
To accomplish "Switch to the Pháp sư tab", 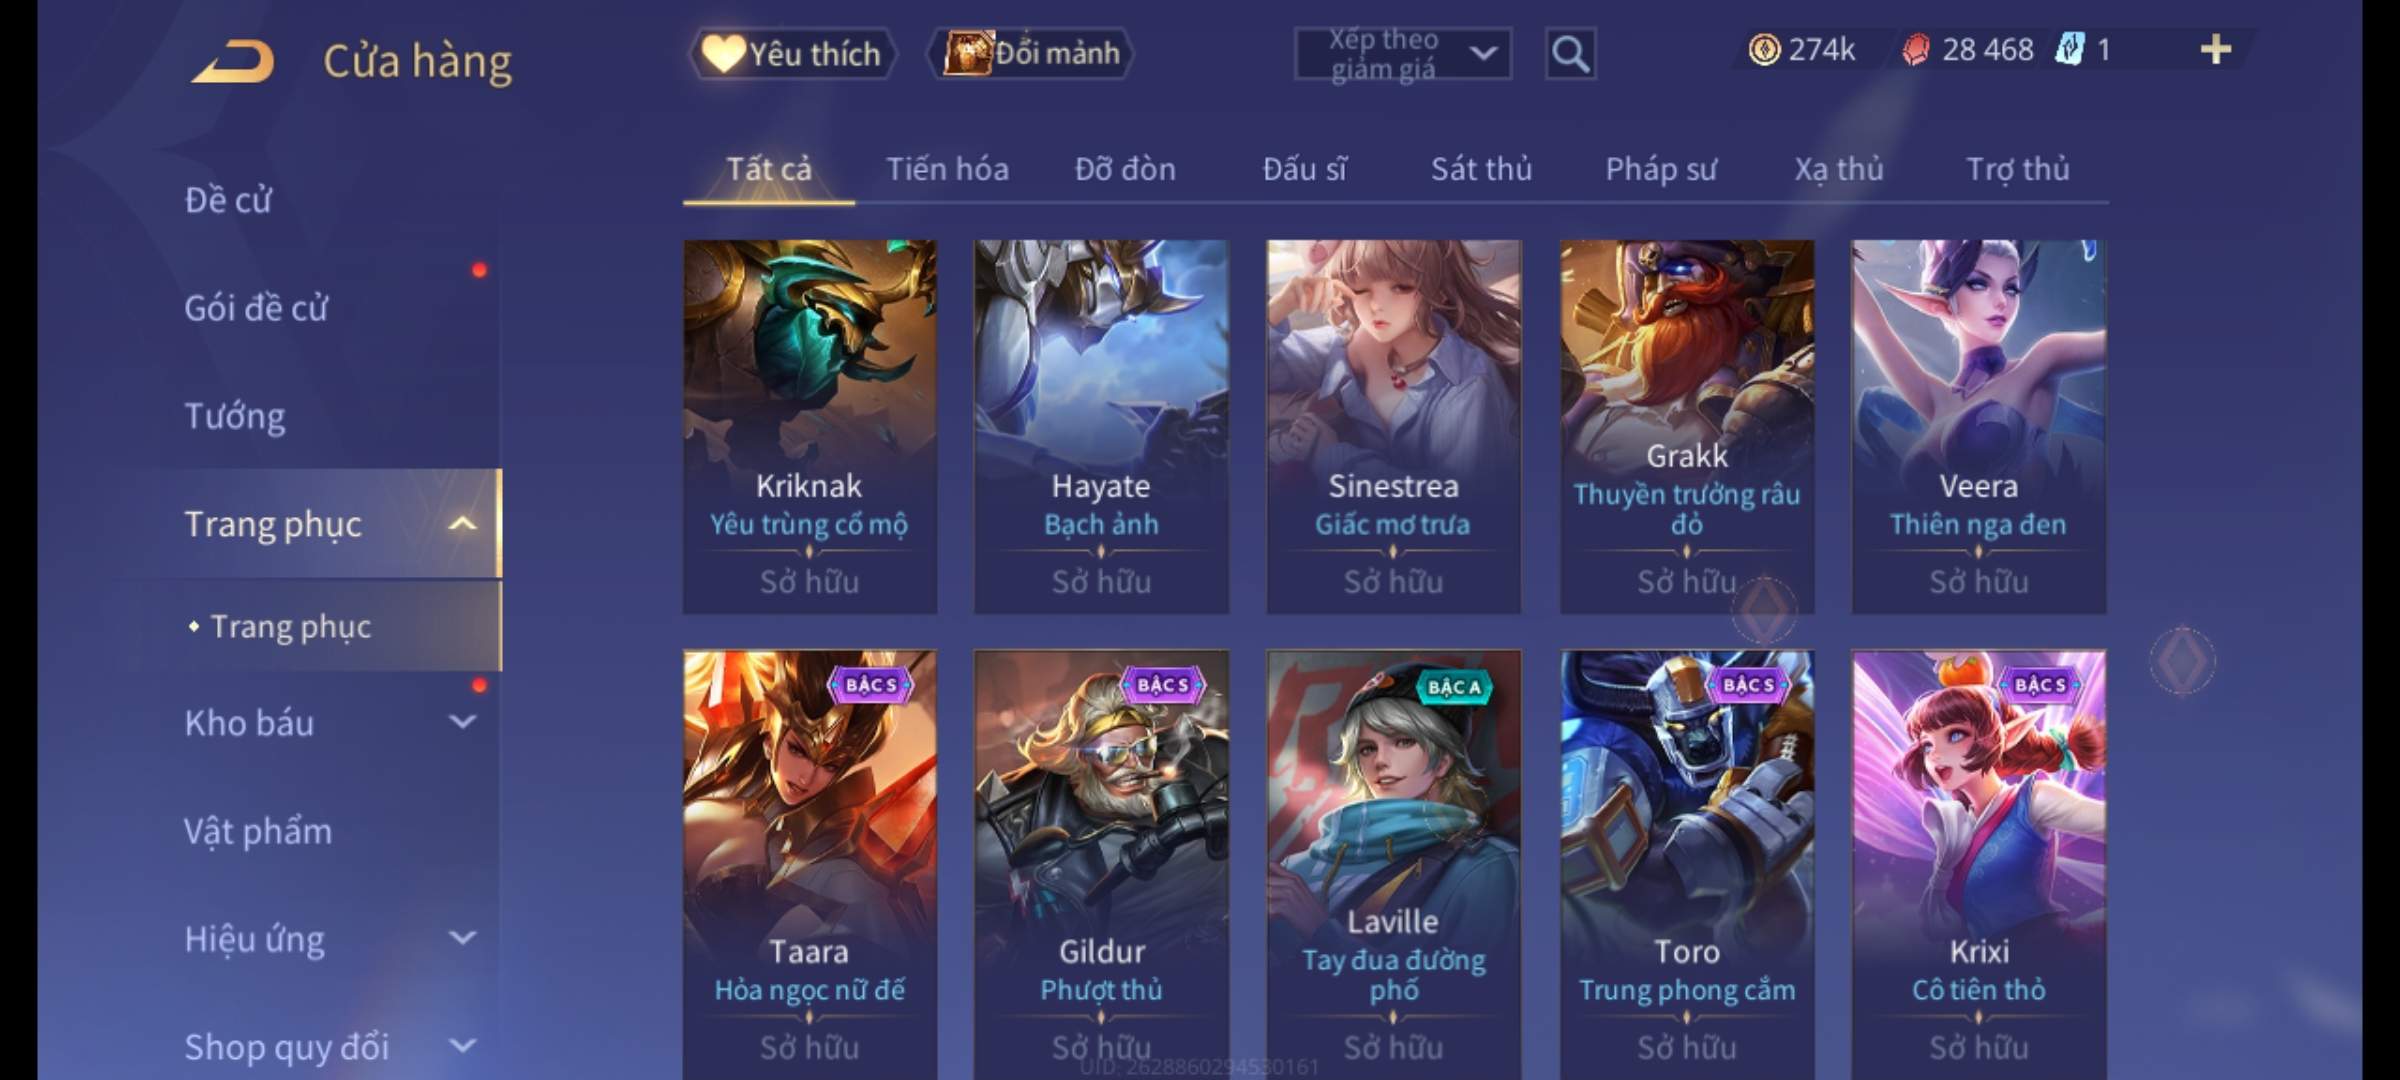I will [1661, 169].
